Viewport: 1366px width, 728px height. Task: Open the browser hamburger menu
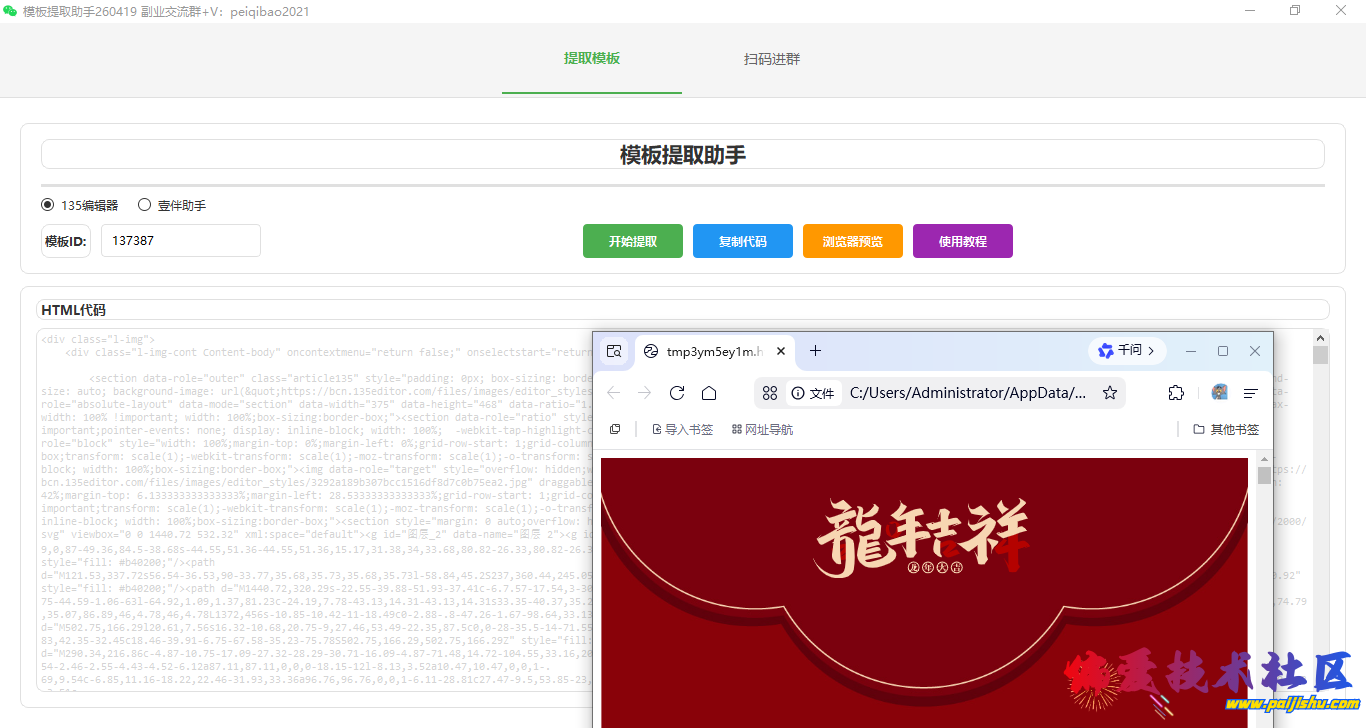pyautogui.click(x=1250, y=393)
